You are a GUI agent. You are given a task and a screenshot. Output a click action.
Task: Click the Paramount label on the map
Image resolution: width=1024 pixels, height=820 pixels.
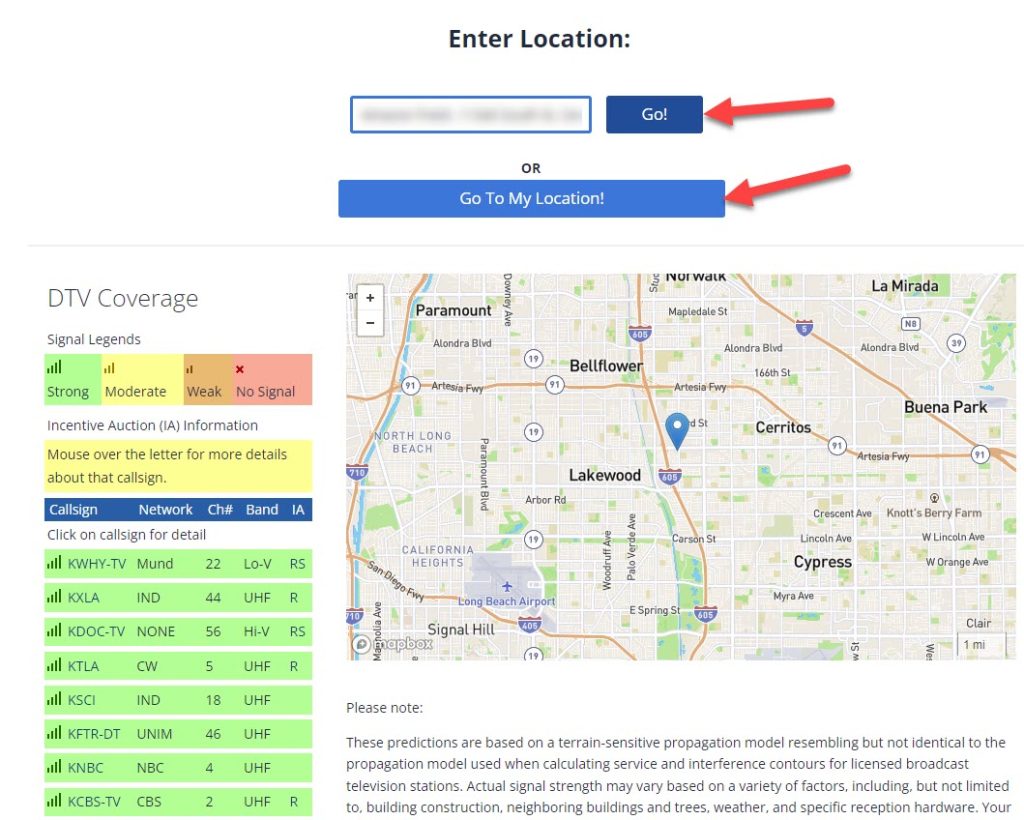(453, 310)
